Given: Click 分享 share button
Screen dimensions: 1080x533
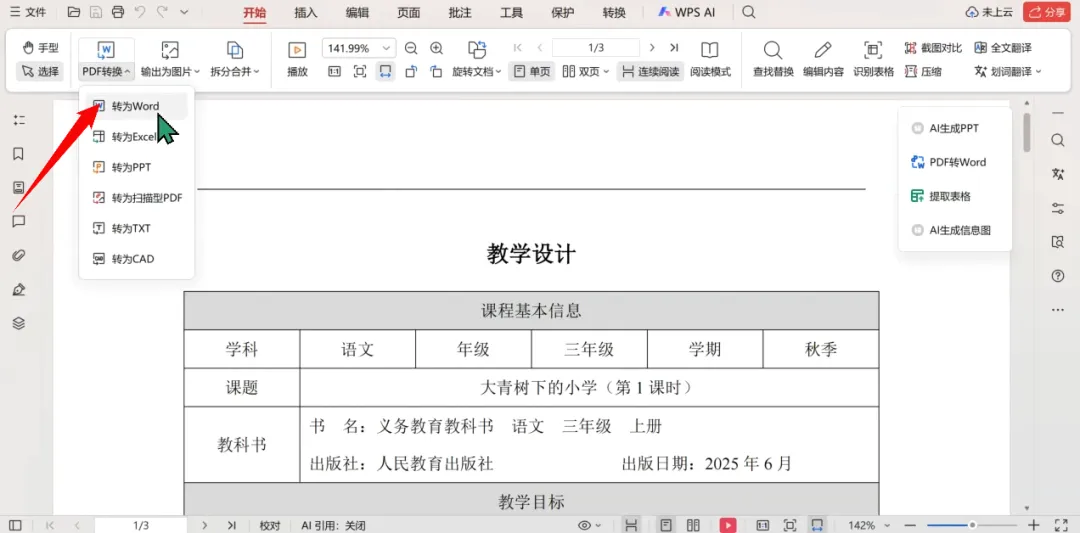Looking at the screenshot, I should [1046, 12].
